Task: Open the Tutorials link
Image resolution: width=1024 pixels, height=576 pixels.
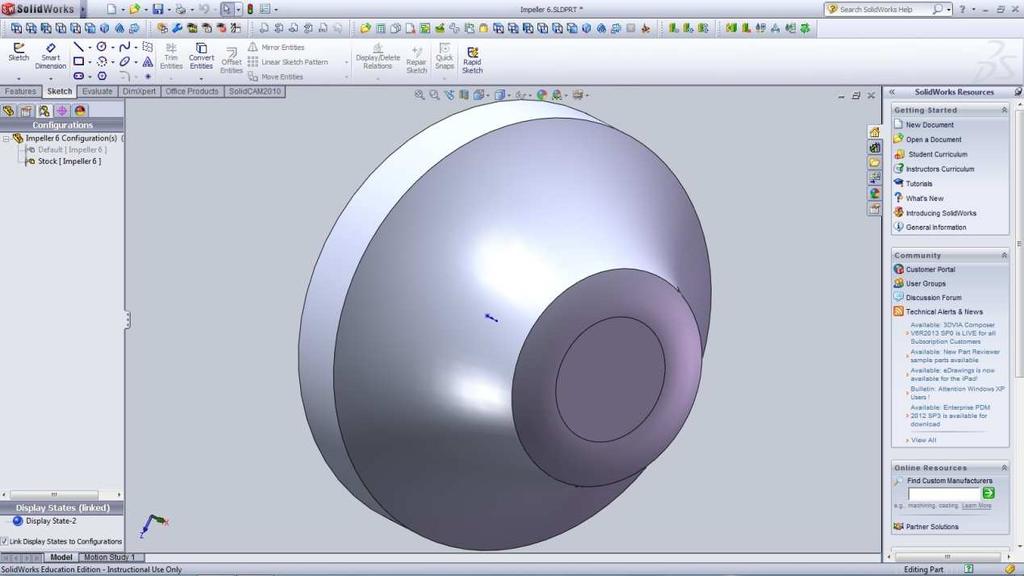Action: pos(919,184)
